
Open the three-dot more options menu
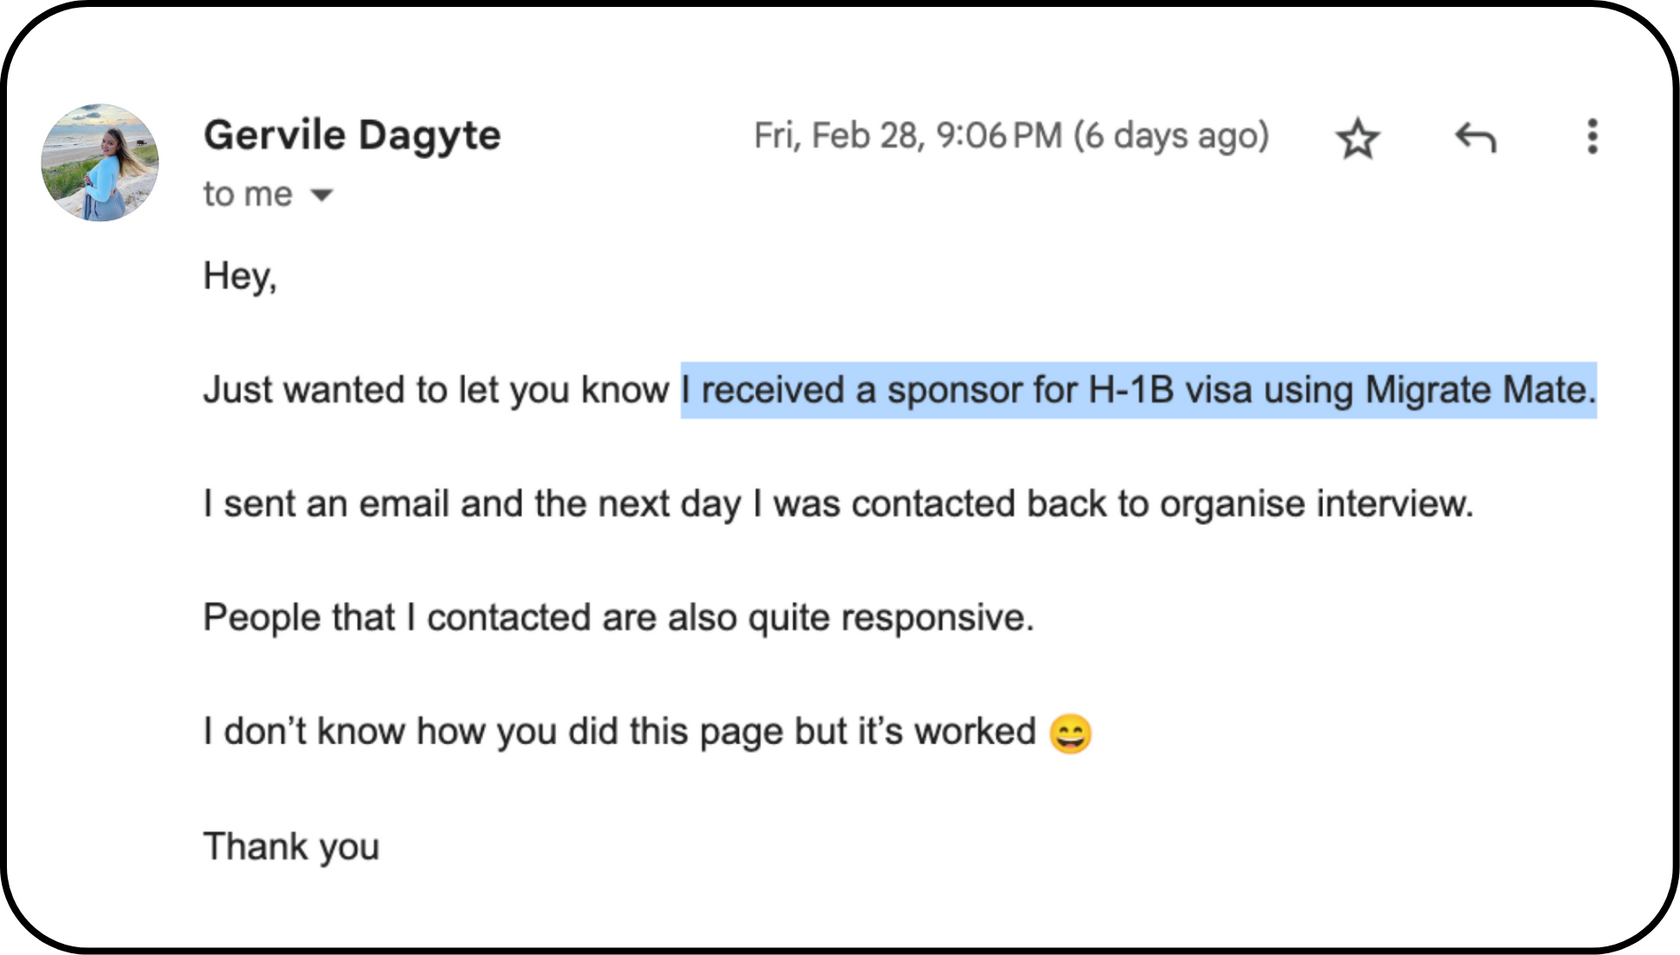(x=1592, y=136)
